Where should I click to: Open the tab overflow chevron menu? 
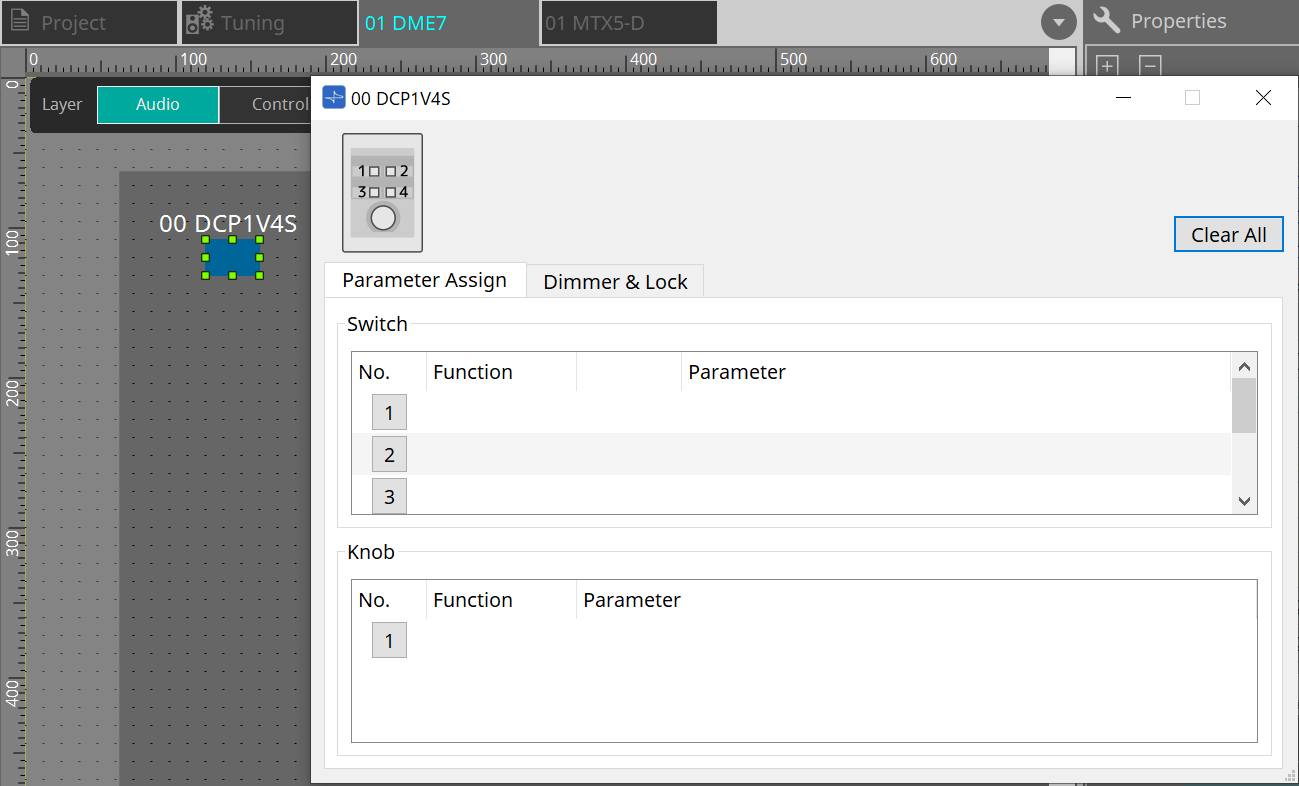pyautogui.click(x=1058, y=21)
